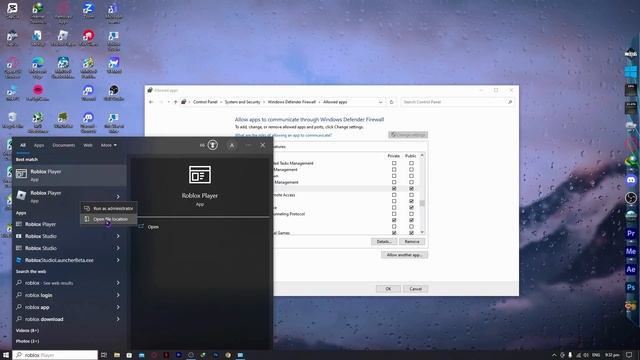This screenshot has height=360, width=640.
Task: Toggle Private checkbox in the highlighted row
Action: tap(394, 189)
